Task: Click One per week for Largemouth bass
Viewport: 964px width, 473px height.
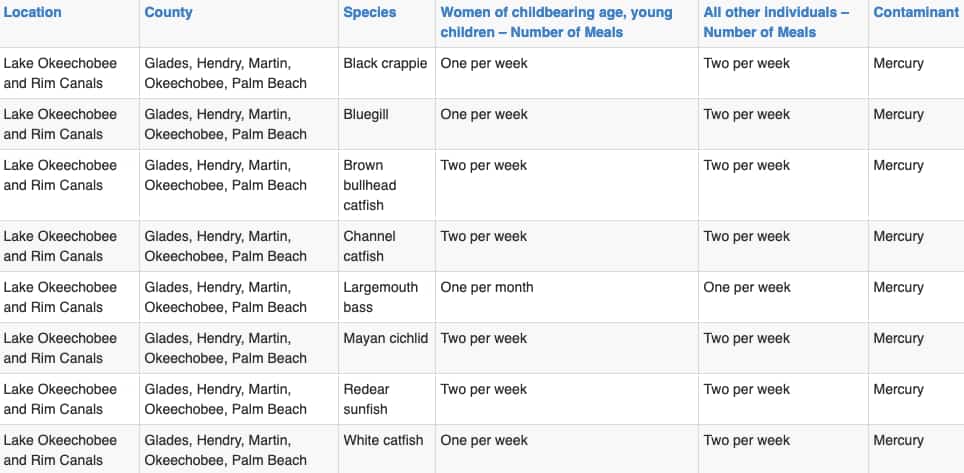Action: point(746,287)
